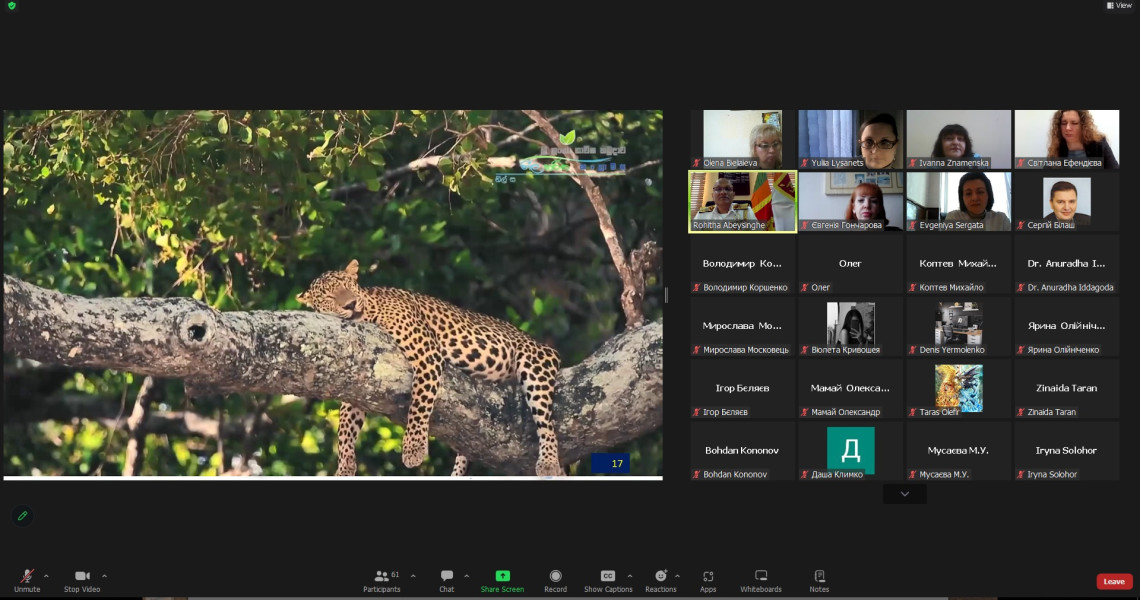Show Captions using the CC icon
This screenshot has height=600, width=1140.
pos(608,576)
